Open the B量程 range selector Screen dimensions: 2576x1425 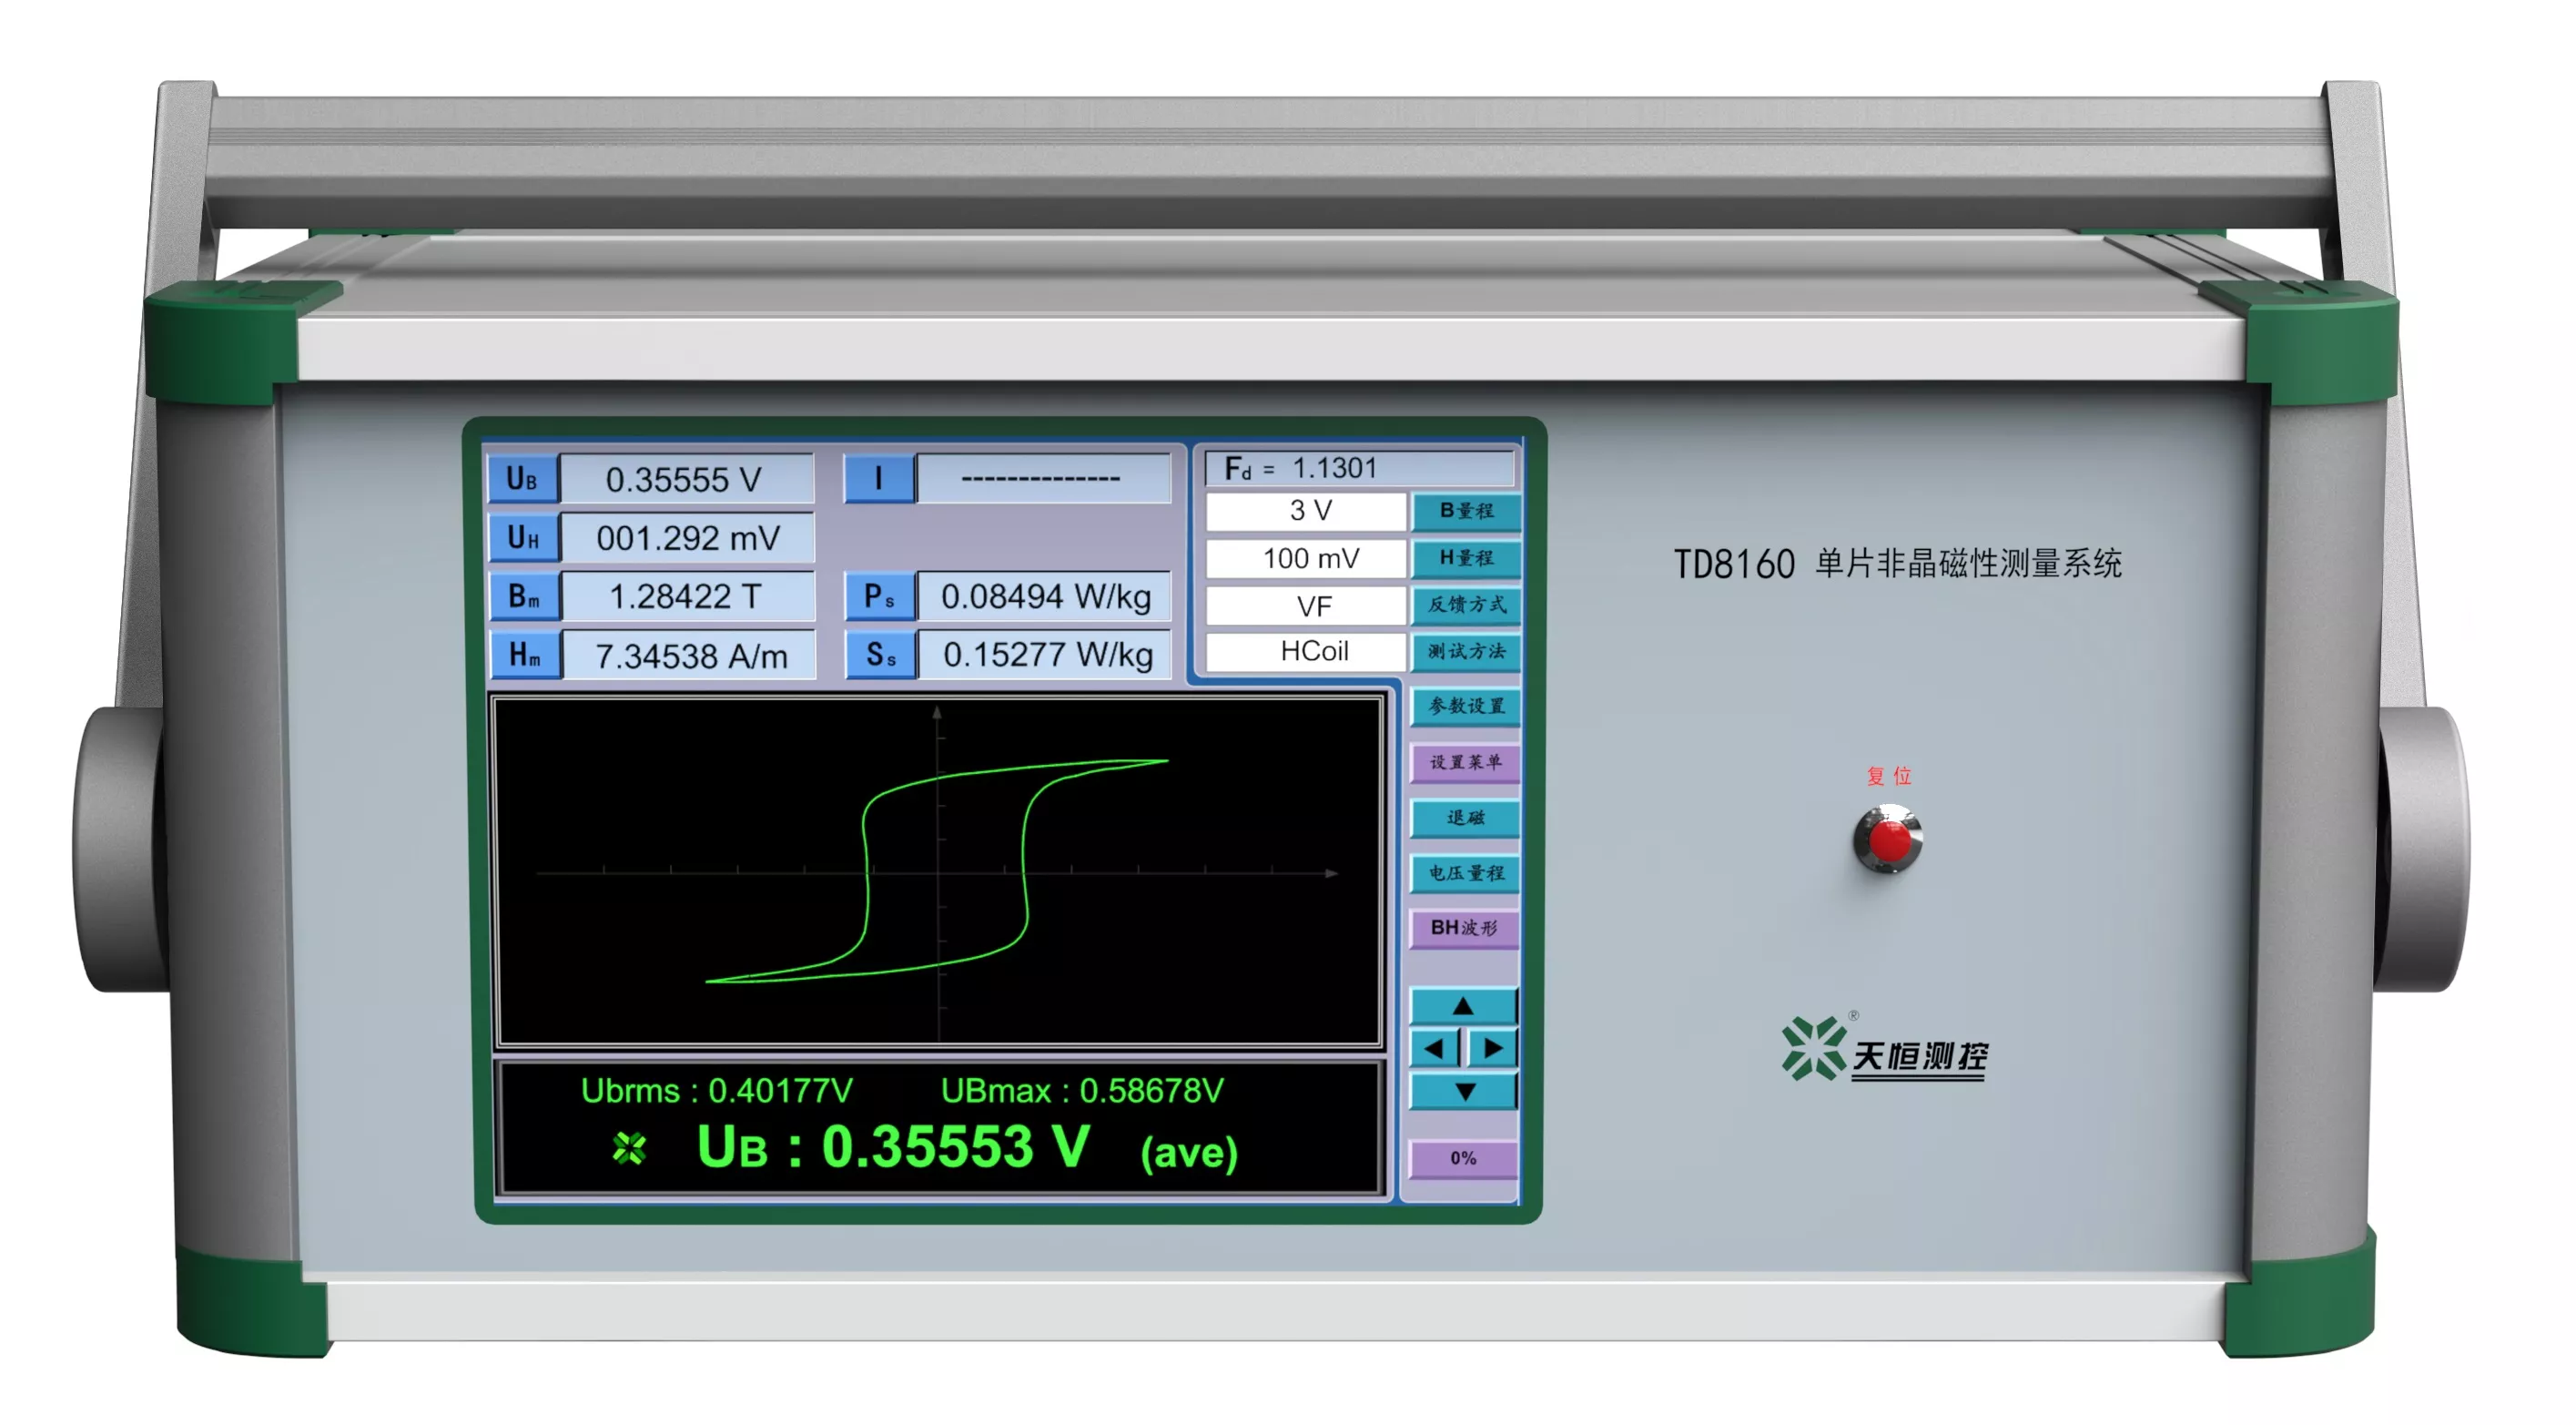1465,511
